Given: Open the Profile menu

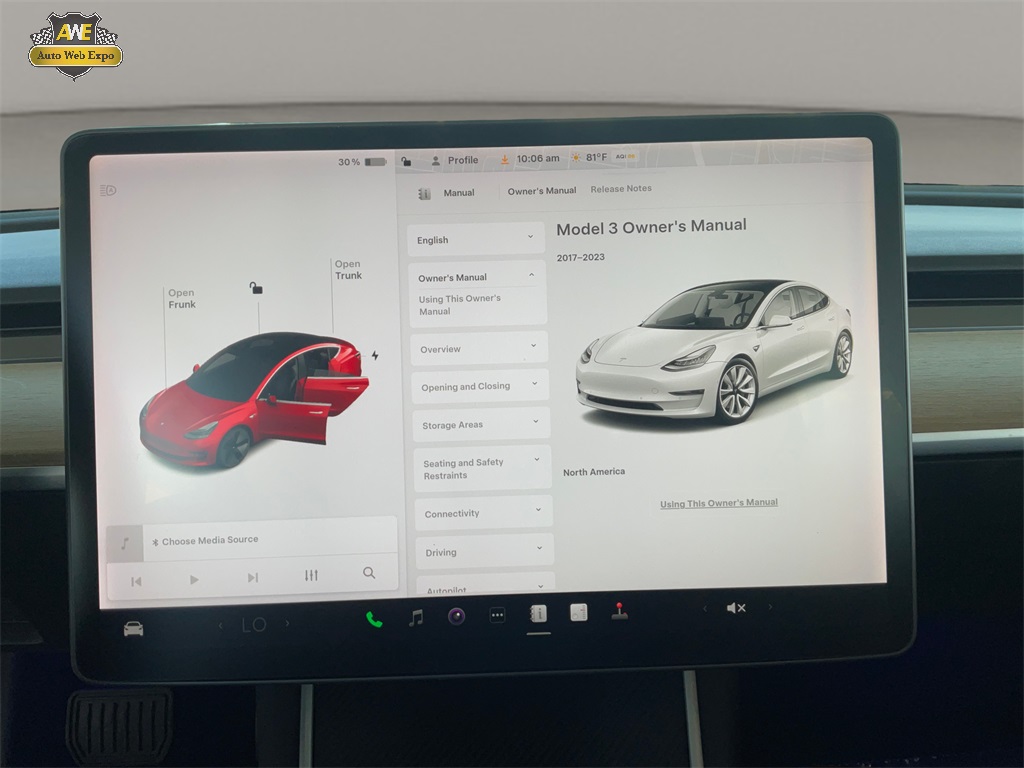Looking at the screenshot, I should click(x=455, y=160).
